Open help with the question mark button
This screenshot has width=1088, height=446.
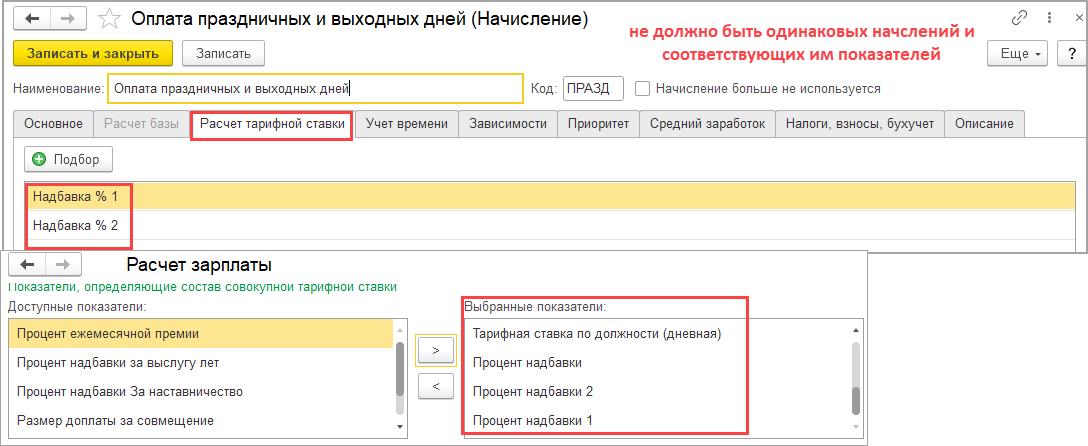point(1070,52)
